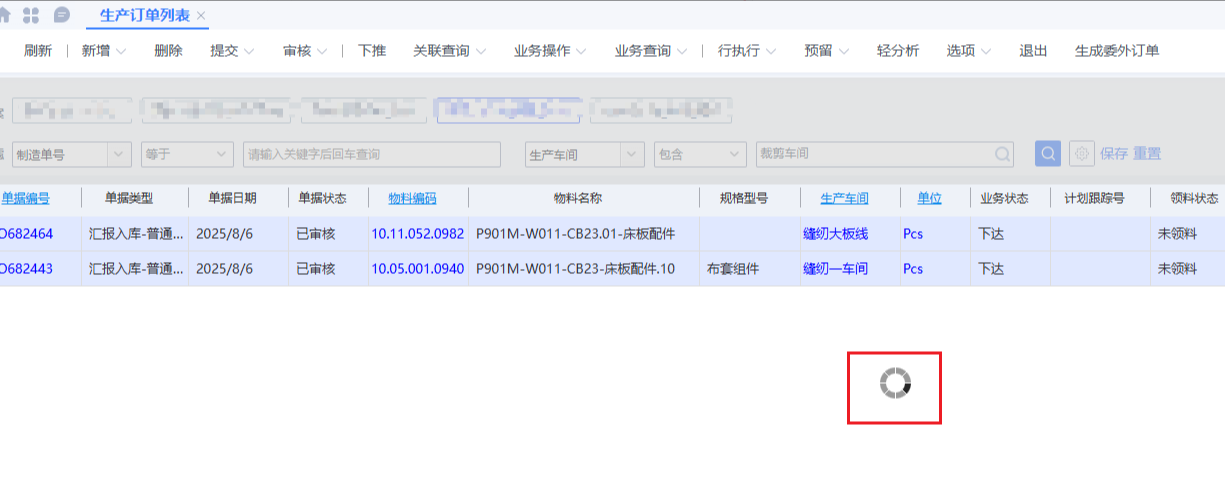Expand the 审核 menu

(305, 51)
